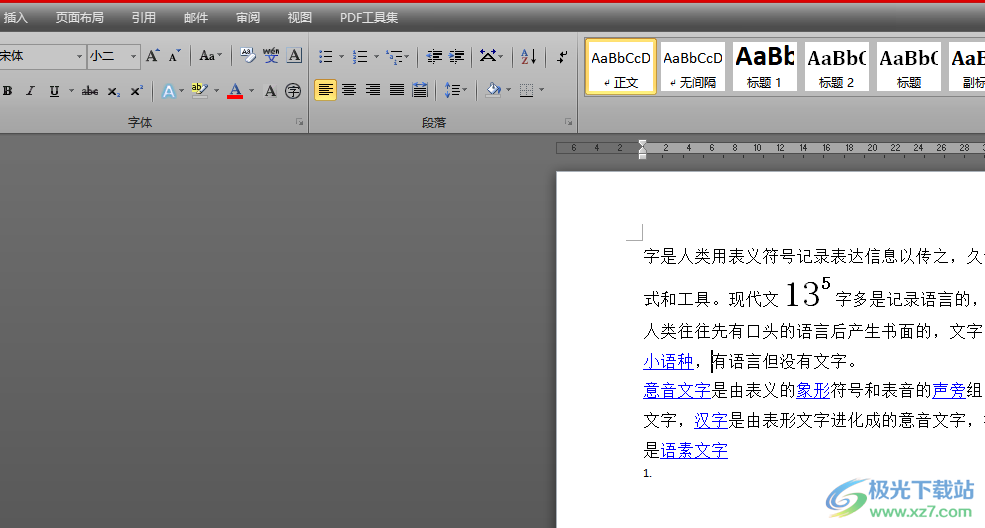Click the Enclose Characters circle icon

(x=293, y=91)
